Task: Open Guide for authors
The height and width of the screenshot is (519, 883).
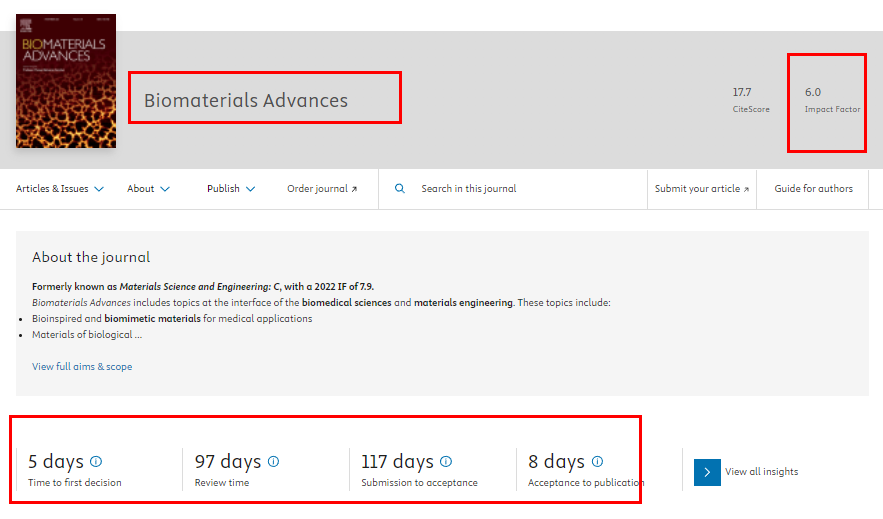Action: pos(813,189)
